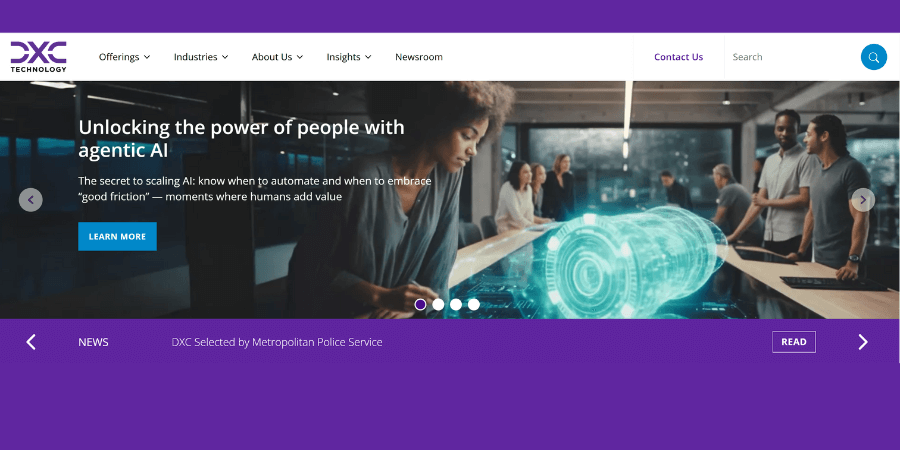Viewport: 900px width, 450px height.
Task: Go to previous hero slide arrow
Action: pyautogui.click(x=30, y=200)
